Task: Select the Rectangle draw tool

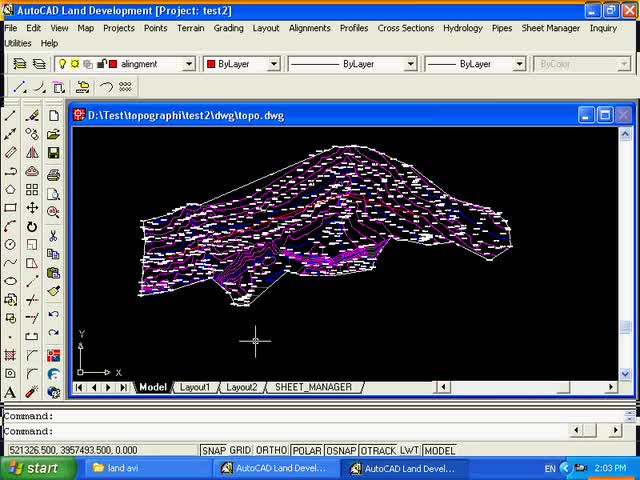Action: coord(10,208)
